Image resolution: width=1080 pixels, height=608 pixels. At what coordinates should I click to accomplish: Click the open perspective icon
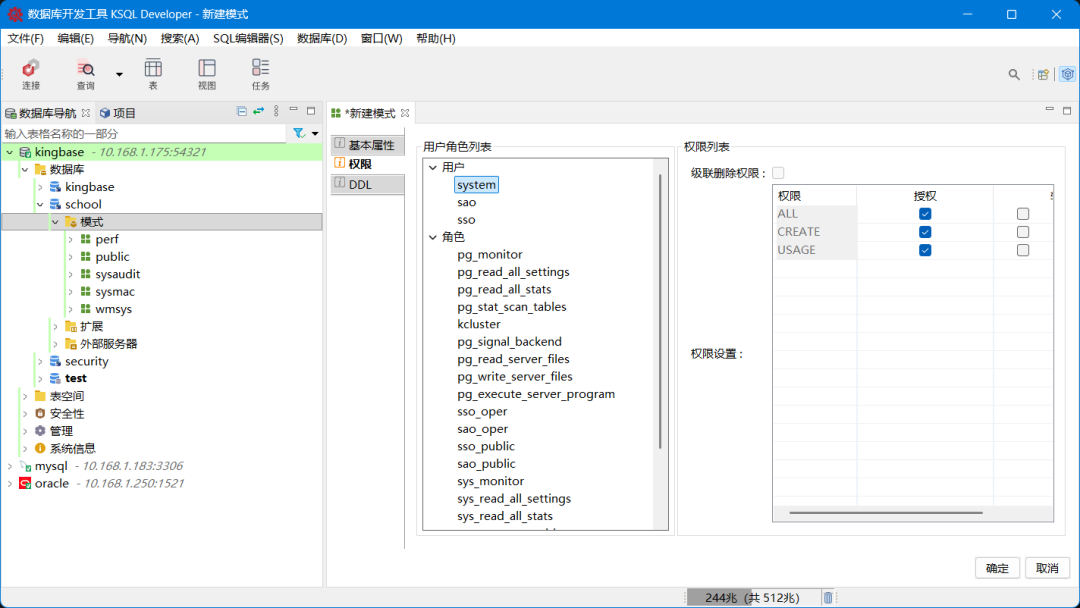point(1043,74)
